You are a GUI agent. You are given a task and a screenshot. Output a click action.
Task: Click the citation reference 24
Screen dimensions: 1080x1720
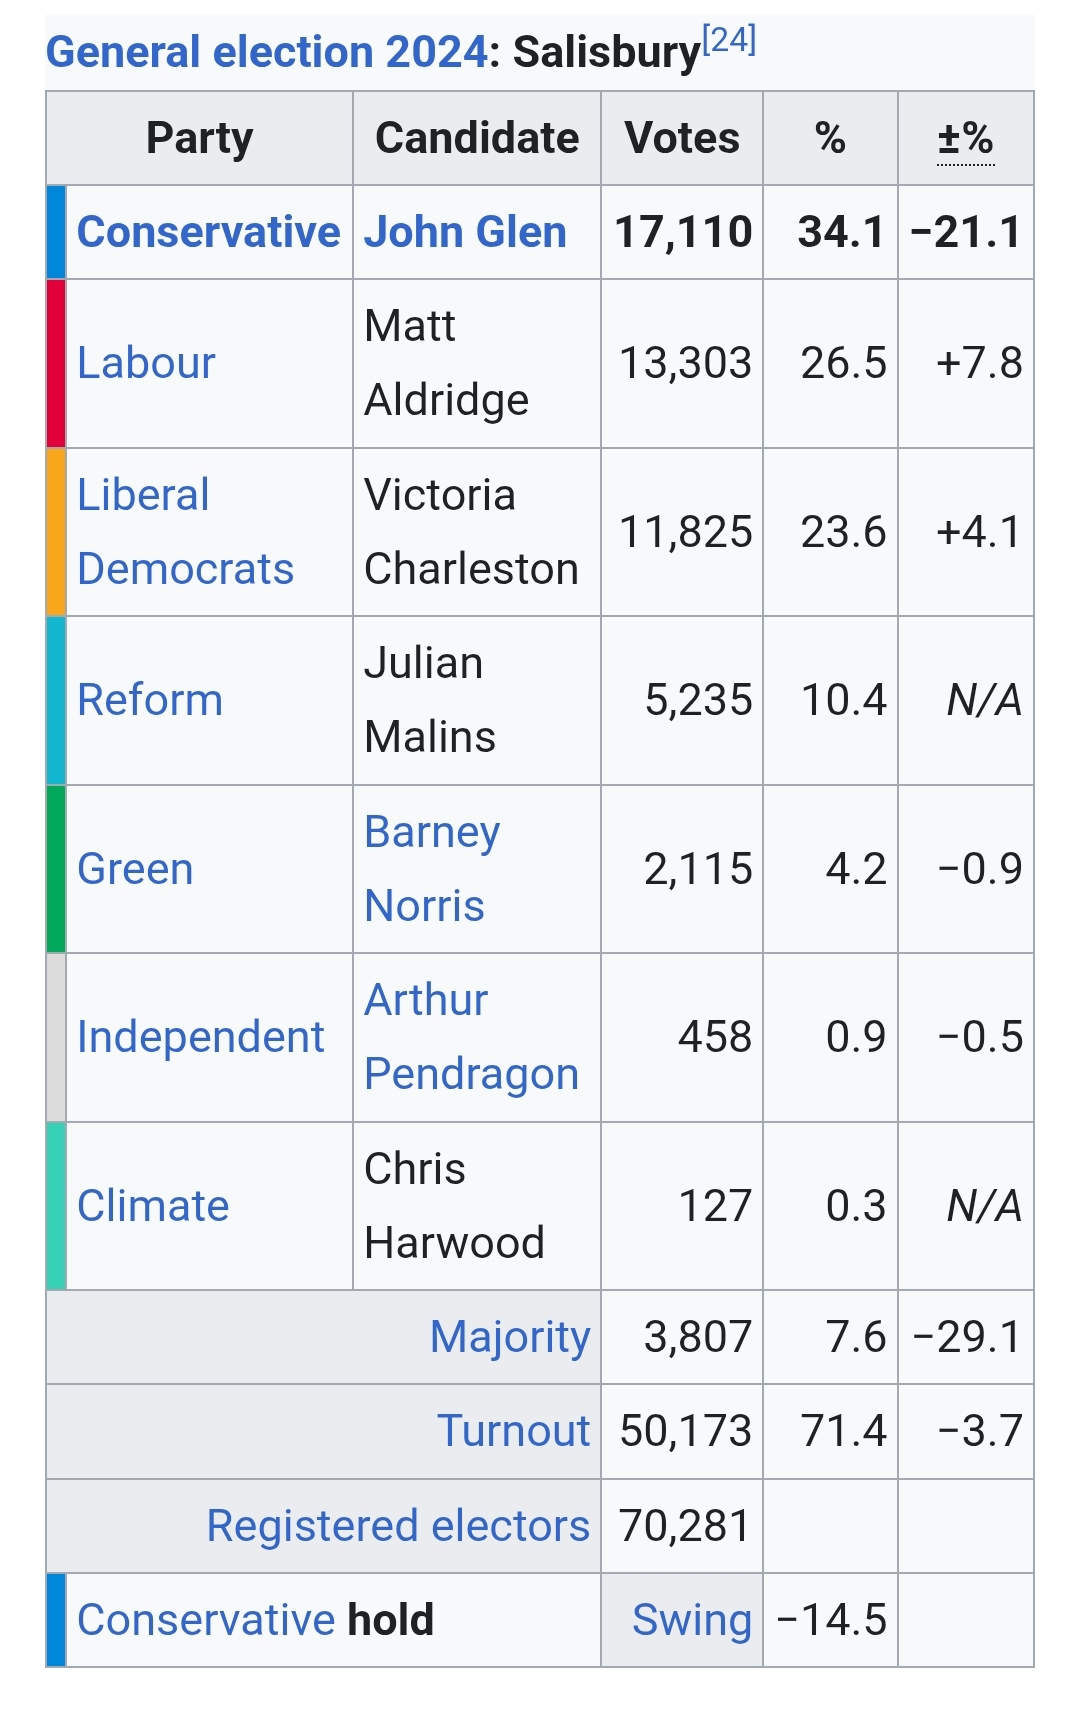[x=729, y=40]
